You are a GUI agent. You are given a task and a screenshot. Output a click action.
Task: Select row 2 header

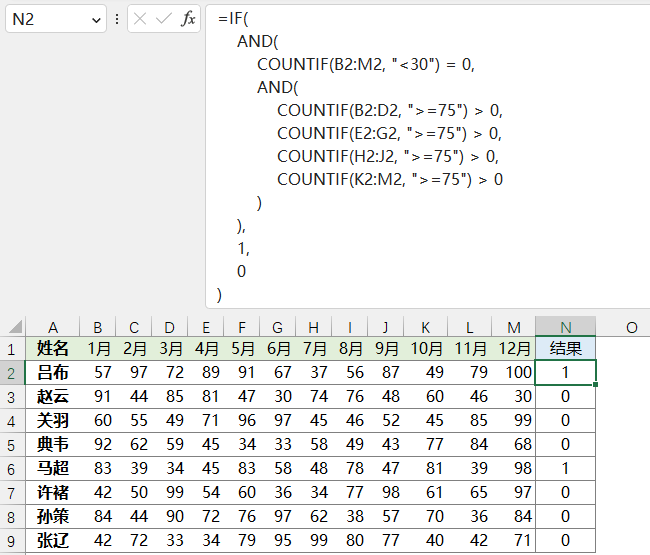click(x=11, y=373)
